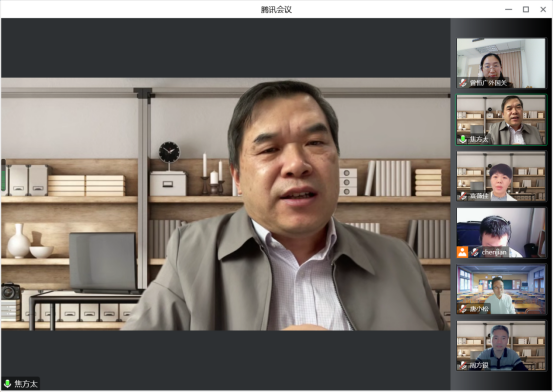Select the third participant video thumbnail
This screenshot has height=392, width=553.
coord(501,176)
